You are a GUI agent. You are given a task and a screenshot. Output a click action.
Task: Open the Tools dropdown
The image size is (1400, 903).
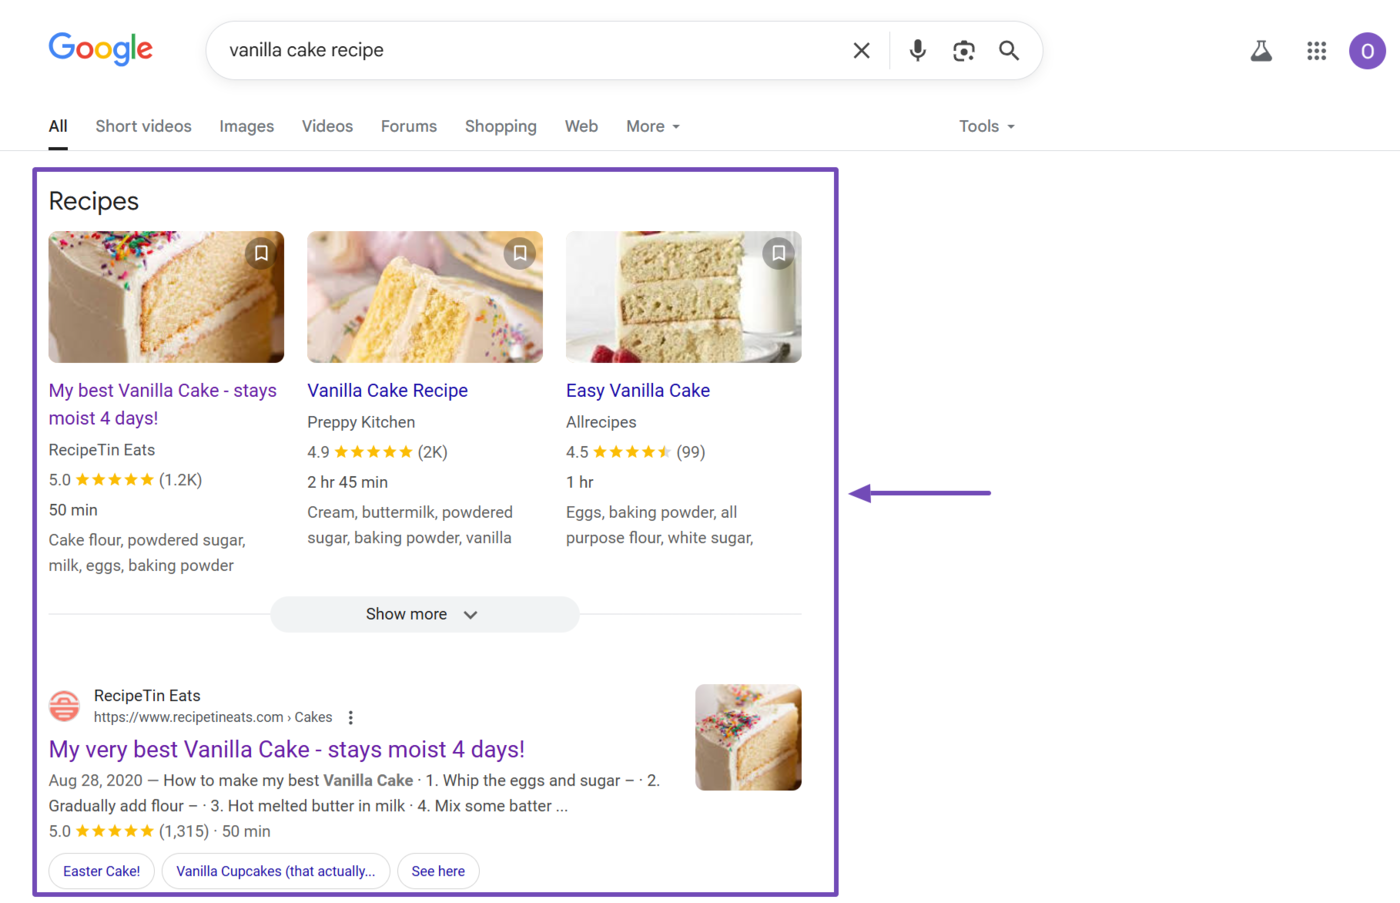point(987,126)
